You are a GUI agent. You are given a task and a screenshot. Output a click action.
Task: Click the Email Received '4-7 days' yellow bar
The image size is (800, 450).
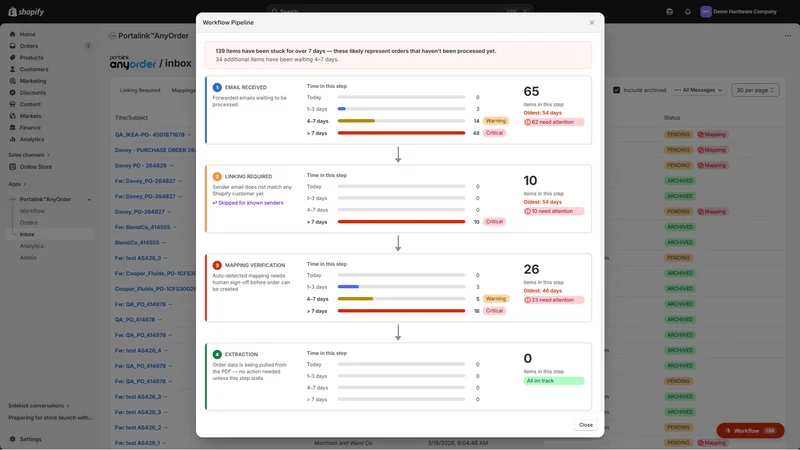pyautogui.click(x=356, y=121)
